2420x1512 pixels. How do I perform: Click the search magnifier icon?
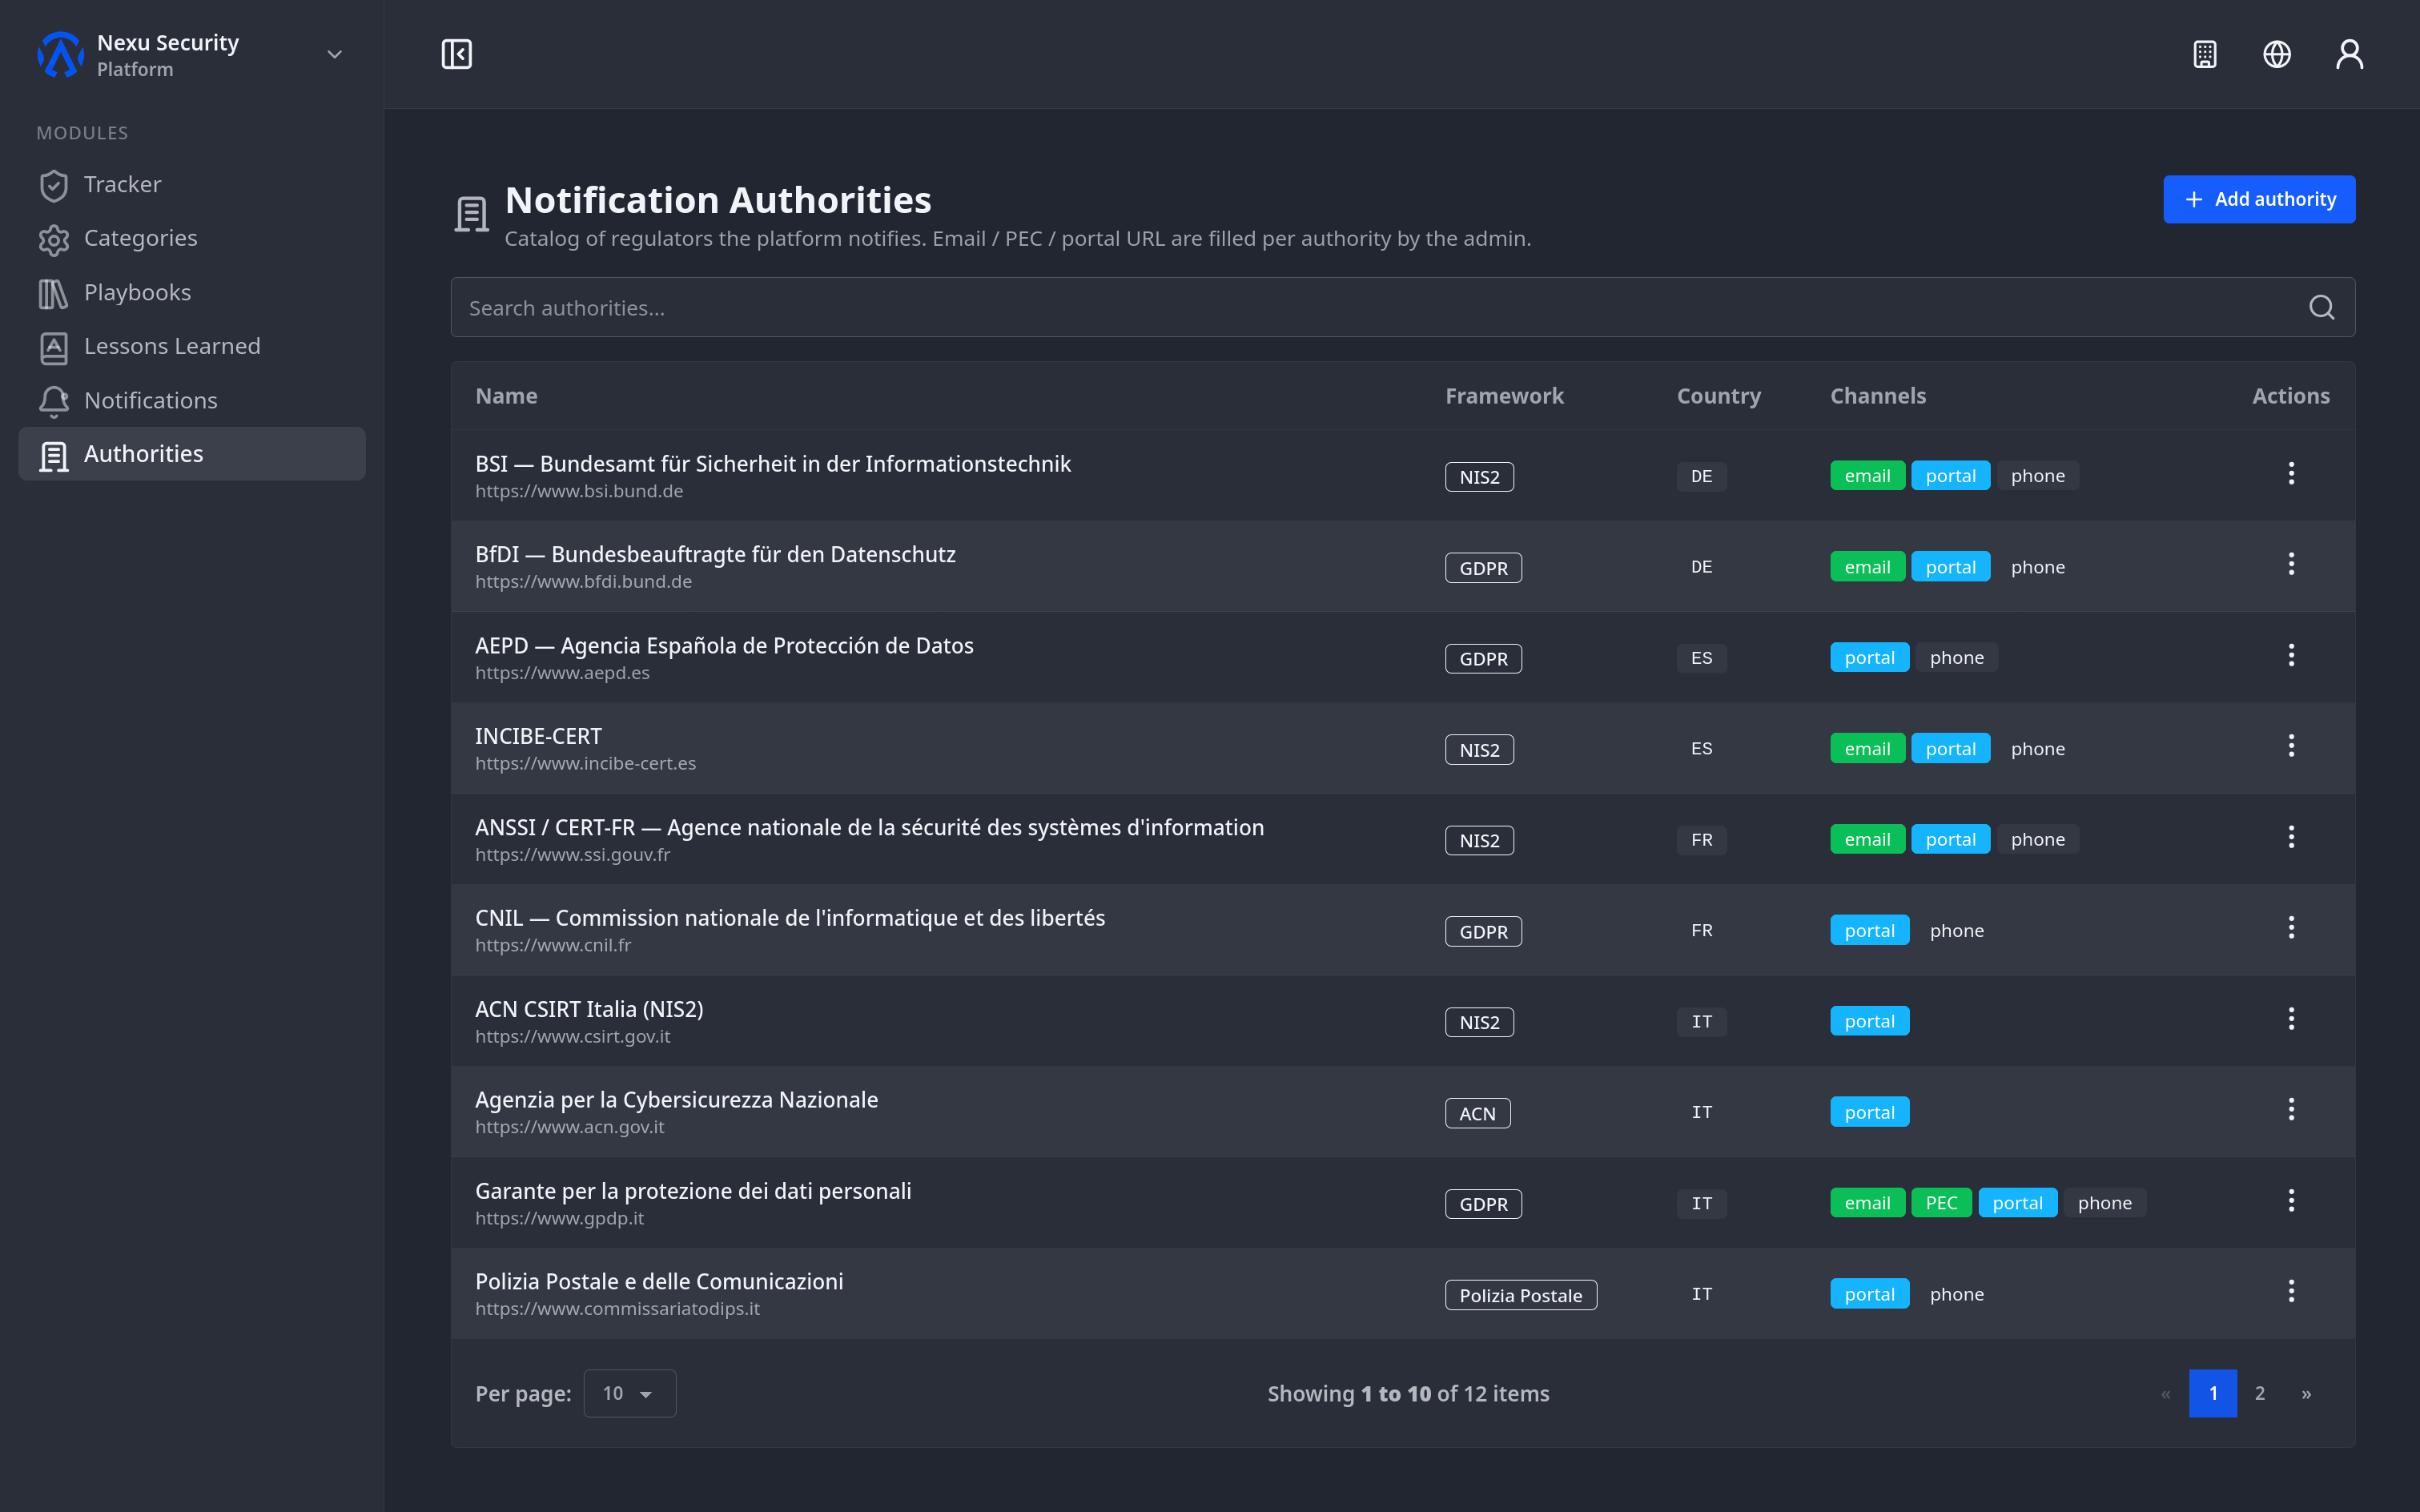pos(2321,307)
